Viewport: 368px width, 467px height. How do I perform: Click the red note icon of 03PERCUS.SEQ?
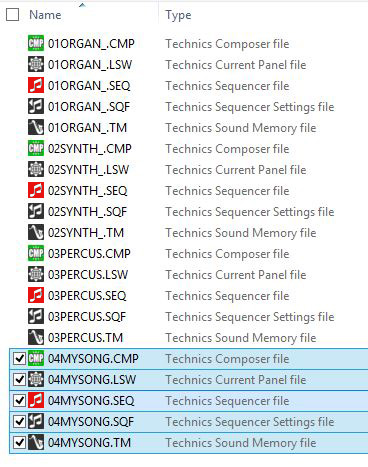click(x=36, y=295)
